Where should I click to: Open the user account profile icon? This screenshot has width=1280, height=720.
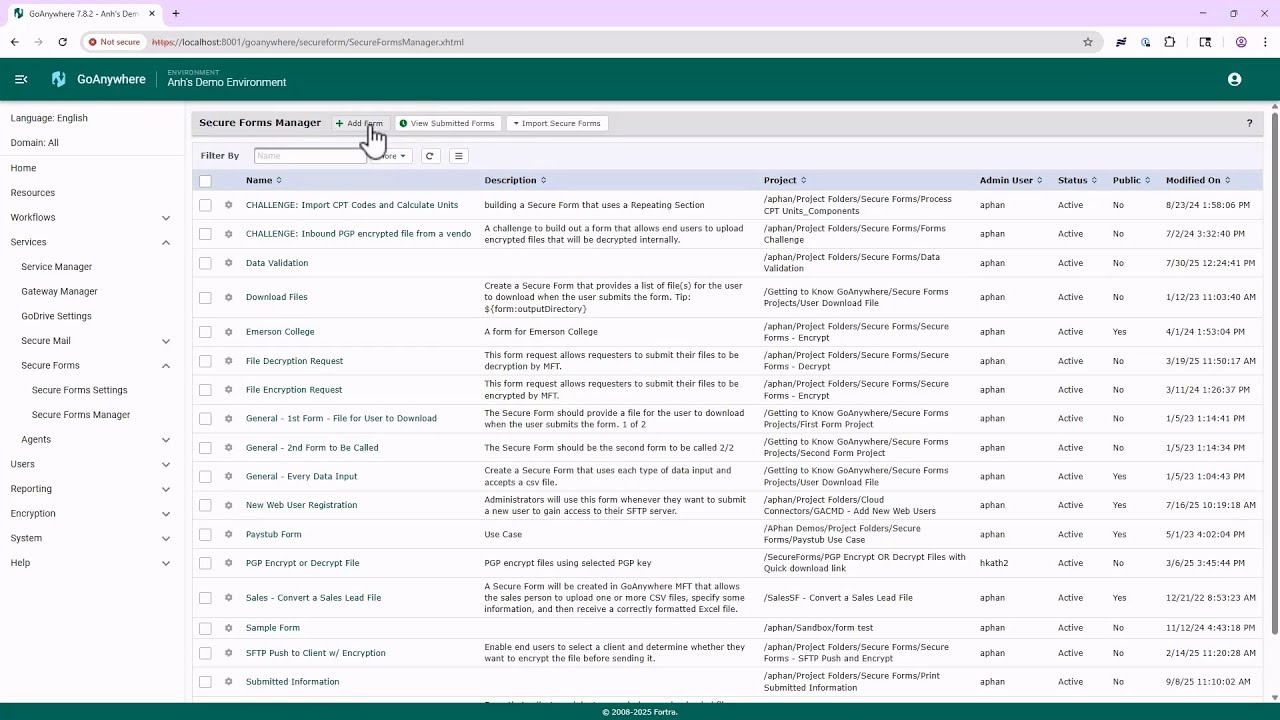tap(1234, 80)
